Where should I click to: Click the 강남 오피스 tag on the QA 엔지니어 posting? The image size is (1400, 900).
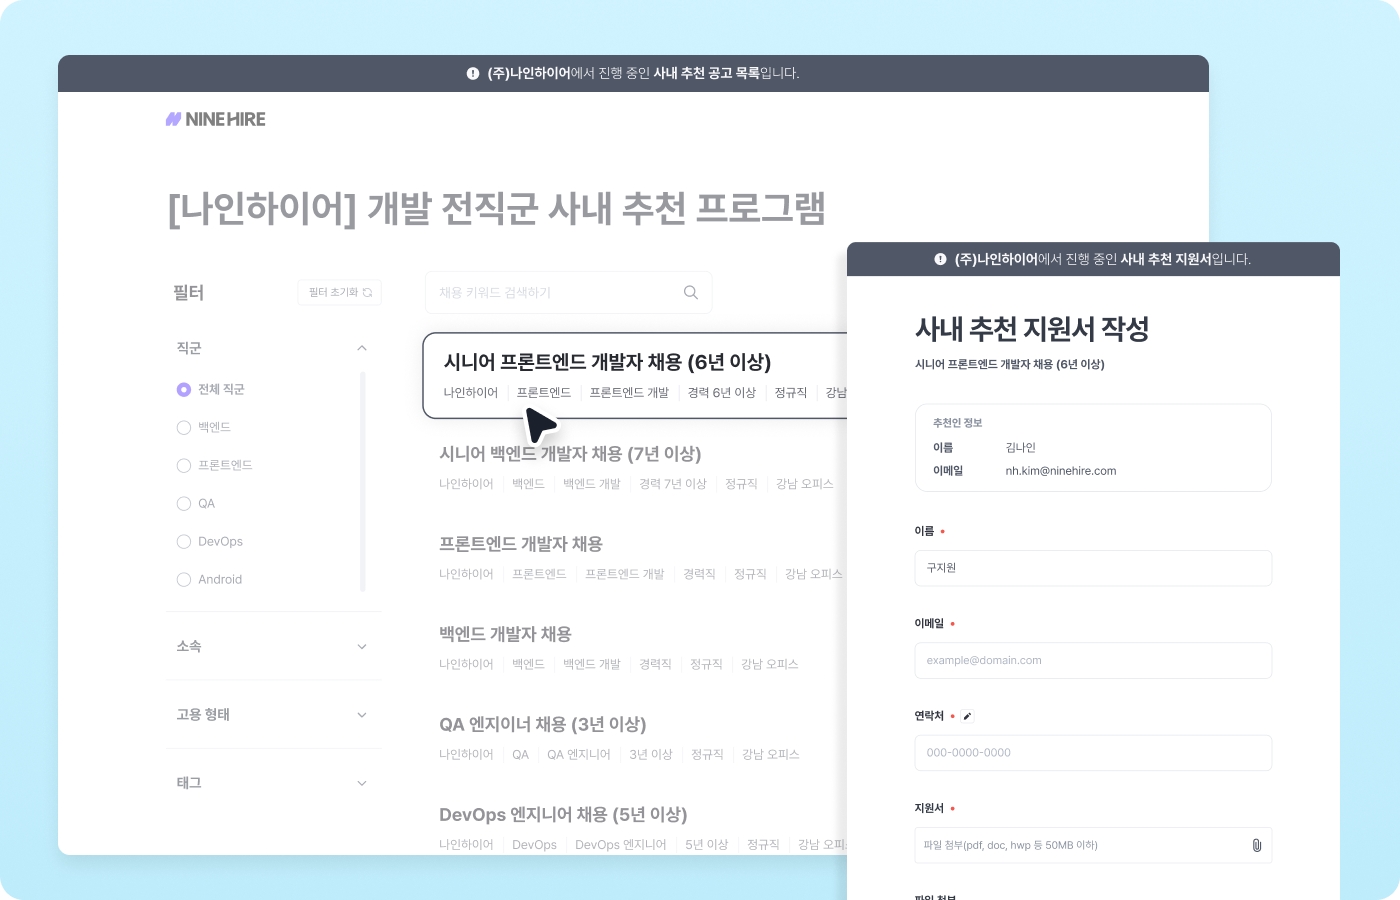[771, 754]
